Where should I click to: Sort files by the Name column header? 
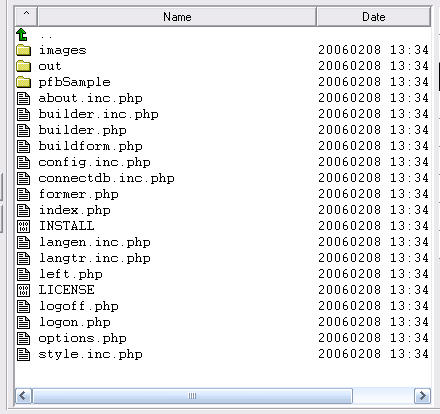click(x=177, y=17)
